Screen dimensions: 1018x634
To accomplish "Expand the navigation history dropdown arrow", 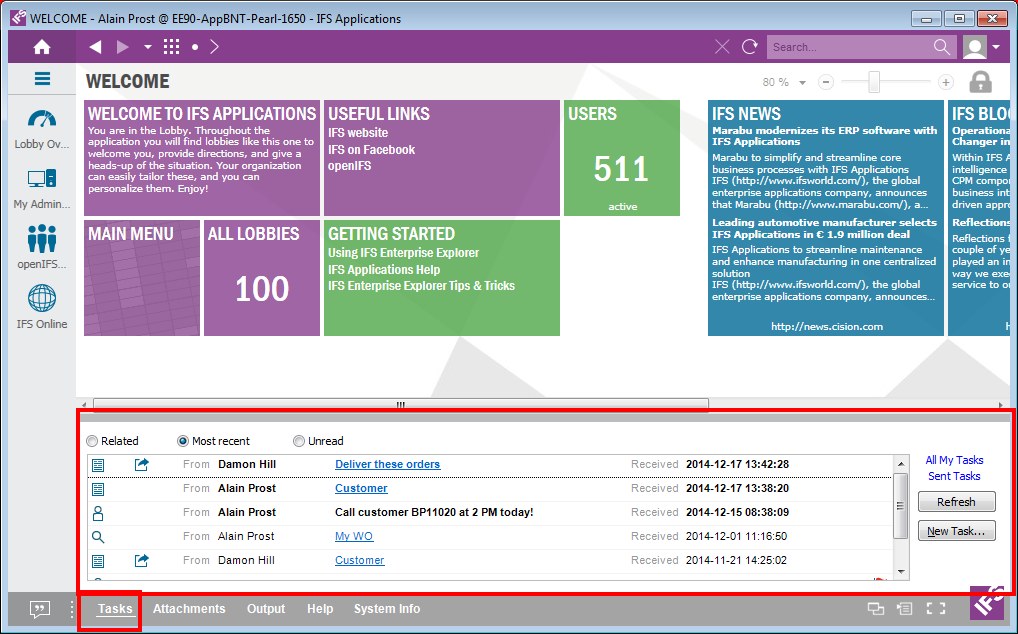I will [148, 47].
